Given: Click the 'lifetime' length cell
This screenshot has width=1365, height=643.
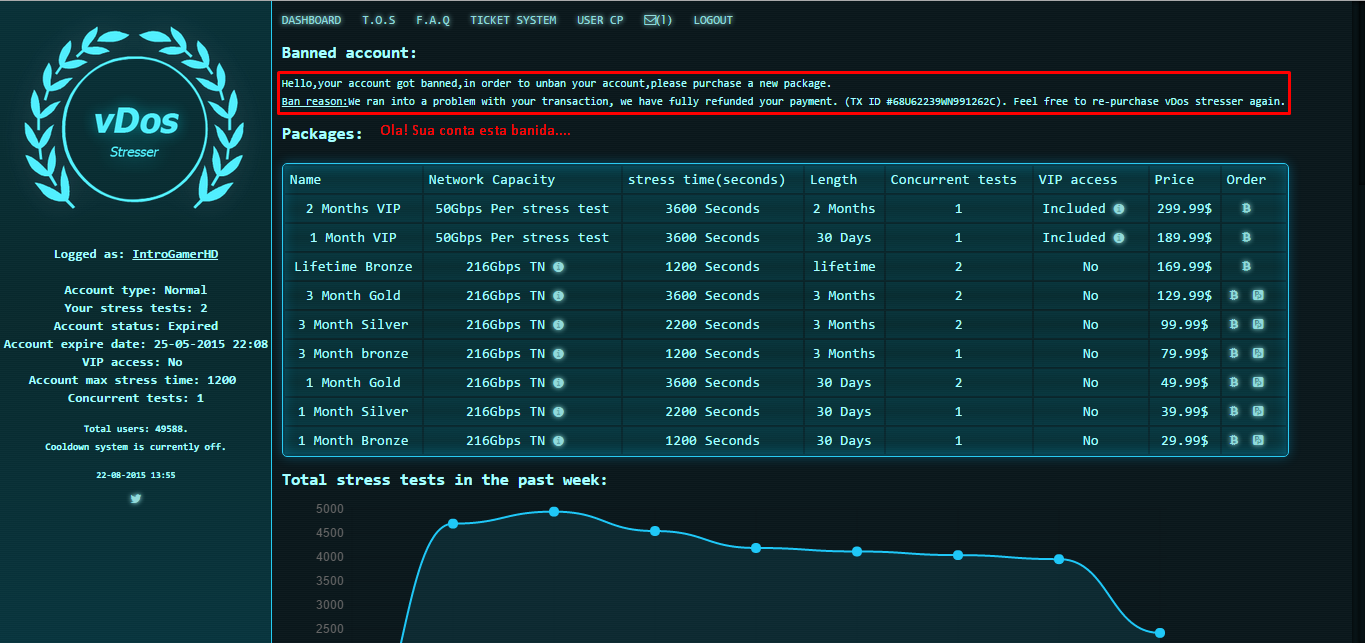Looking at the screenshot, I should coord(844,267).
